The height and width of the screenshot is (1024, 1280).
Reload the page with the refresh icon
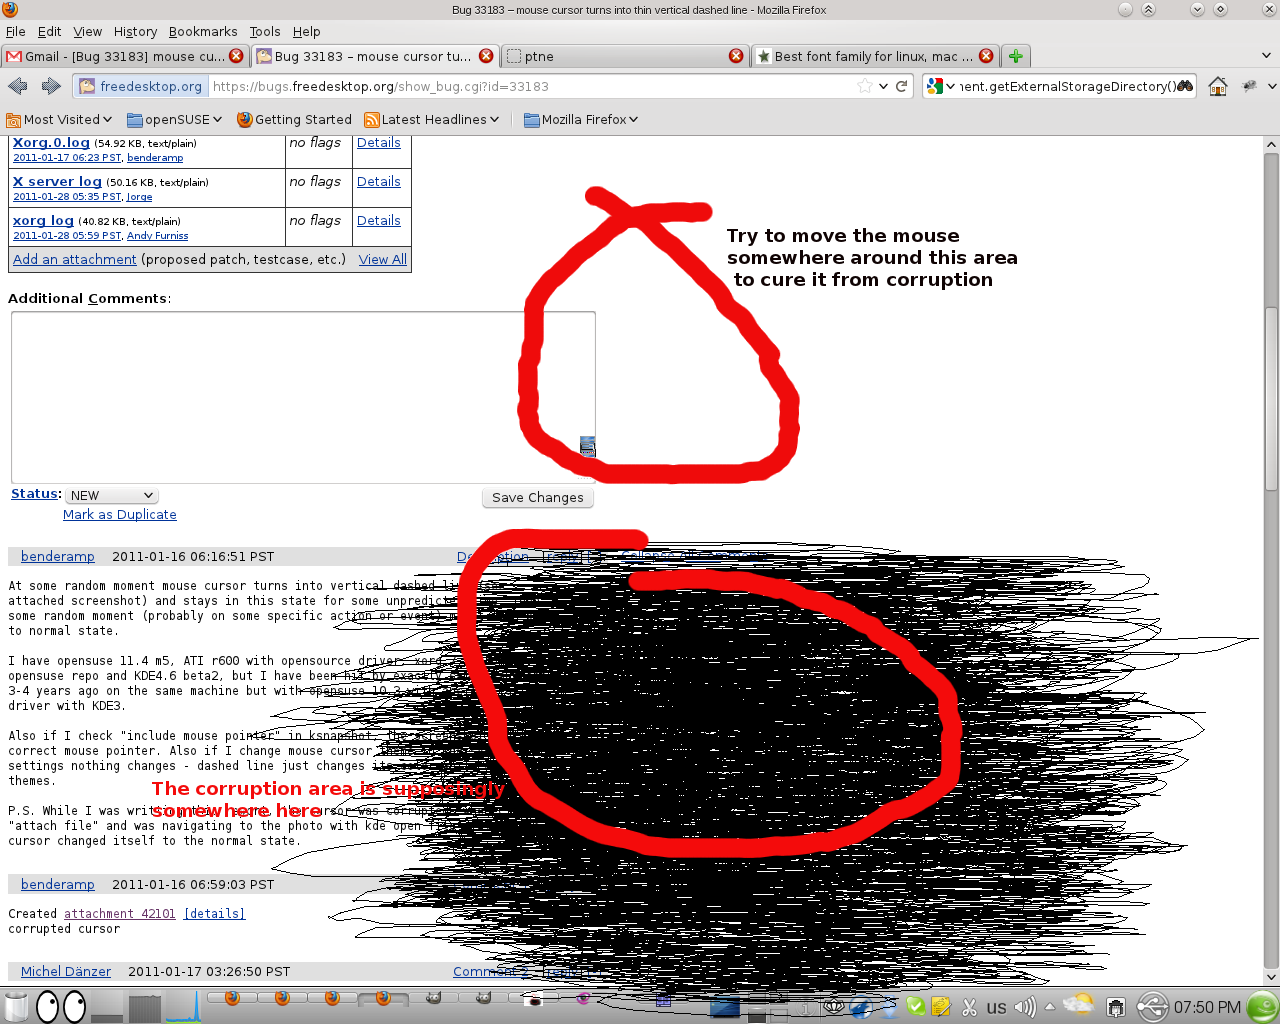coord(901,86)
